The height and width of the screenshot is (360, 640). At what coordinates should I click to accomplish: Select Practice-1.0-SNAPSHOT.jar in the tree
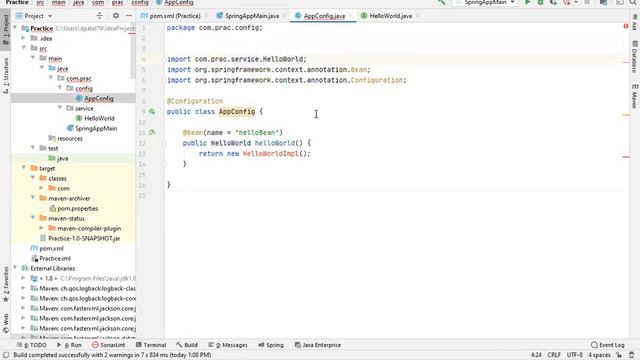point(84,238)
